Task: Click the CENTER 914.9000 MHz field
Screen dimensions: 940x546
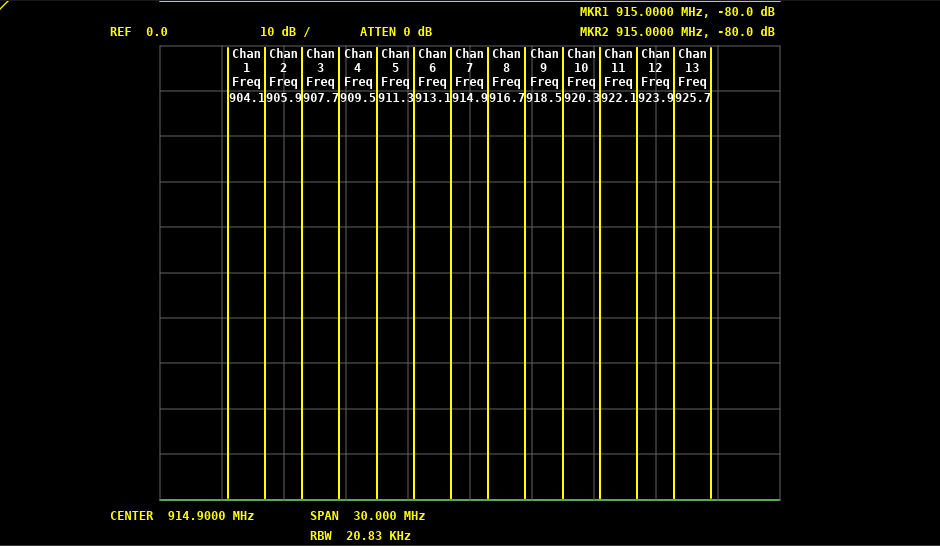Action: pos(182,516)
